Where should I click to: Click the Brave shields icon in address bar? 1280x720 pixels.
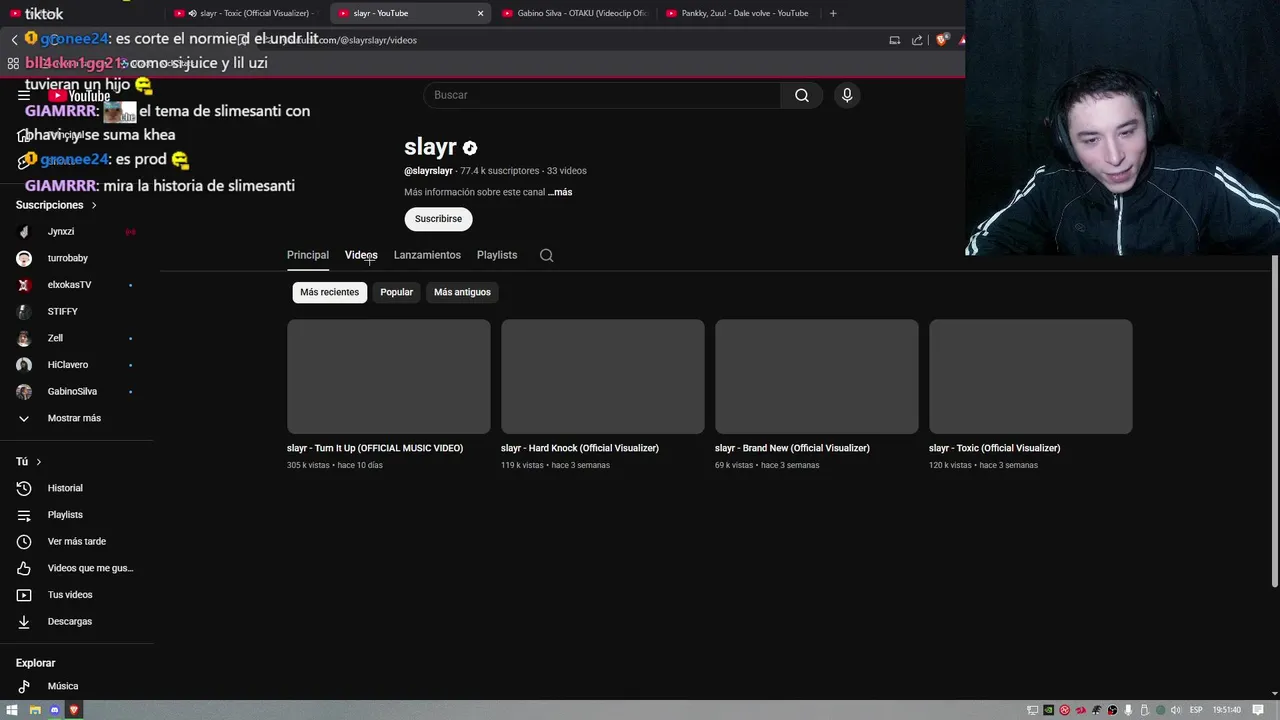(941, 40)
